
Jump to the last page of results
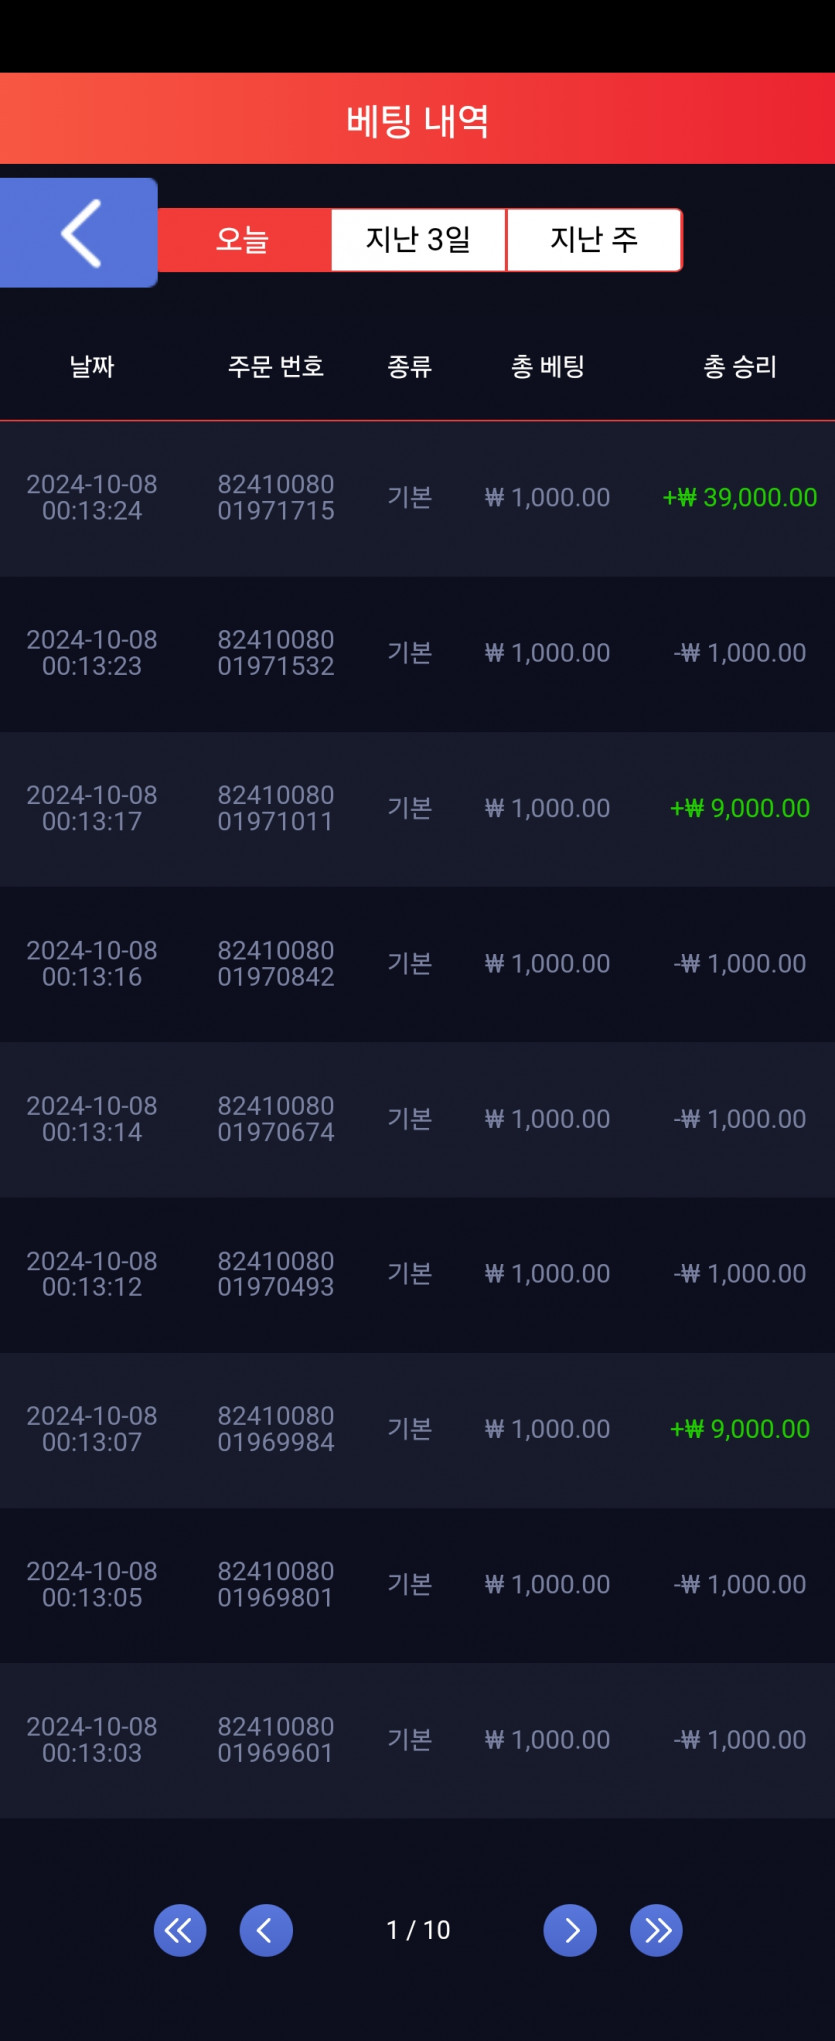coord(656,1930)
